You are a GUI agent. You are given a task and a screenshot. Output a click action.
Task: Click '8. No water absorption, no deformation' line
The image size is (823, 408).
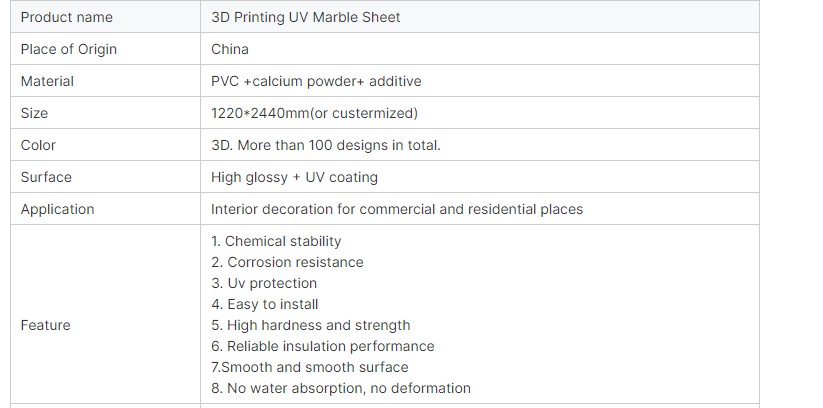click(x=340, y=388)
